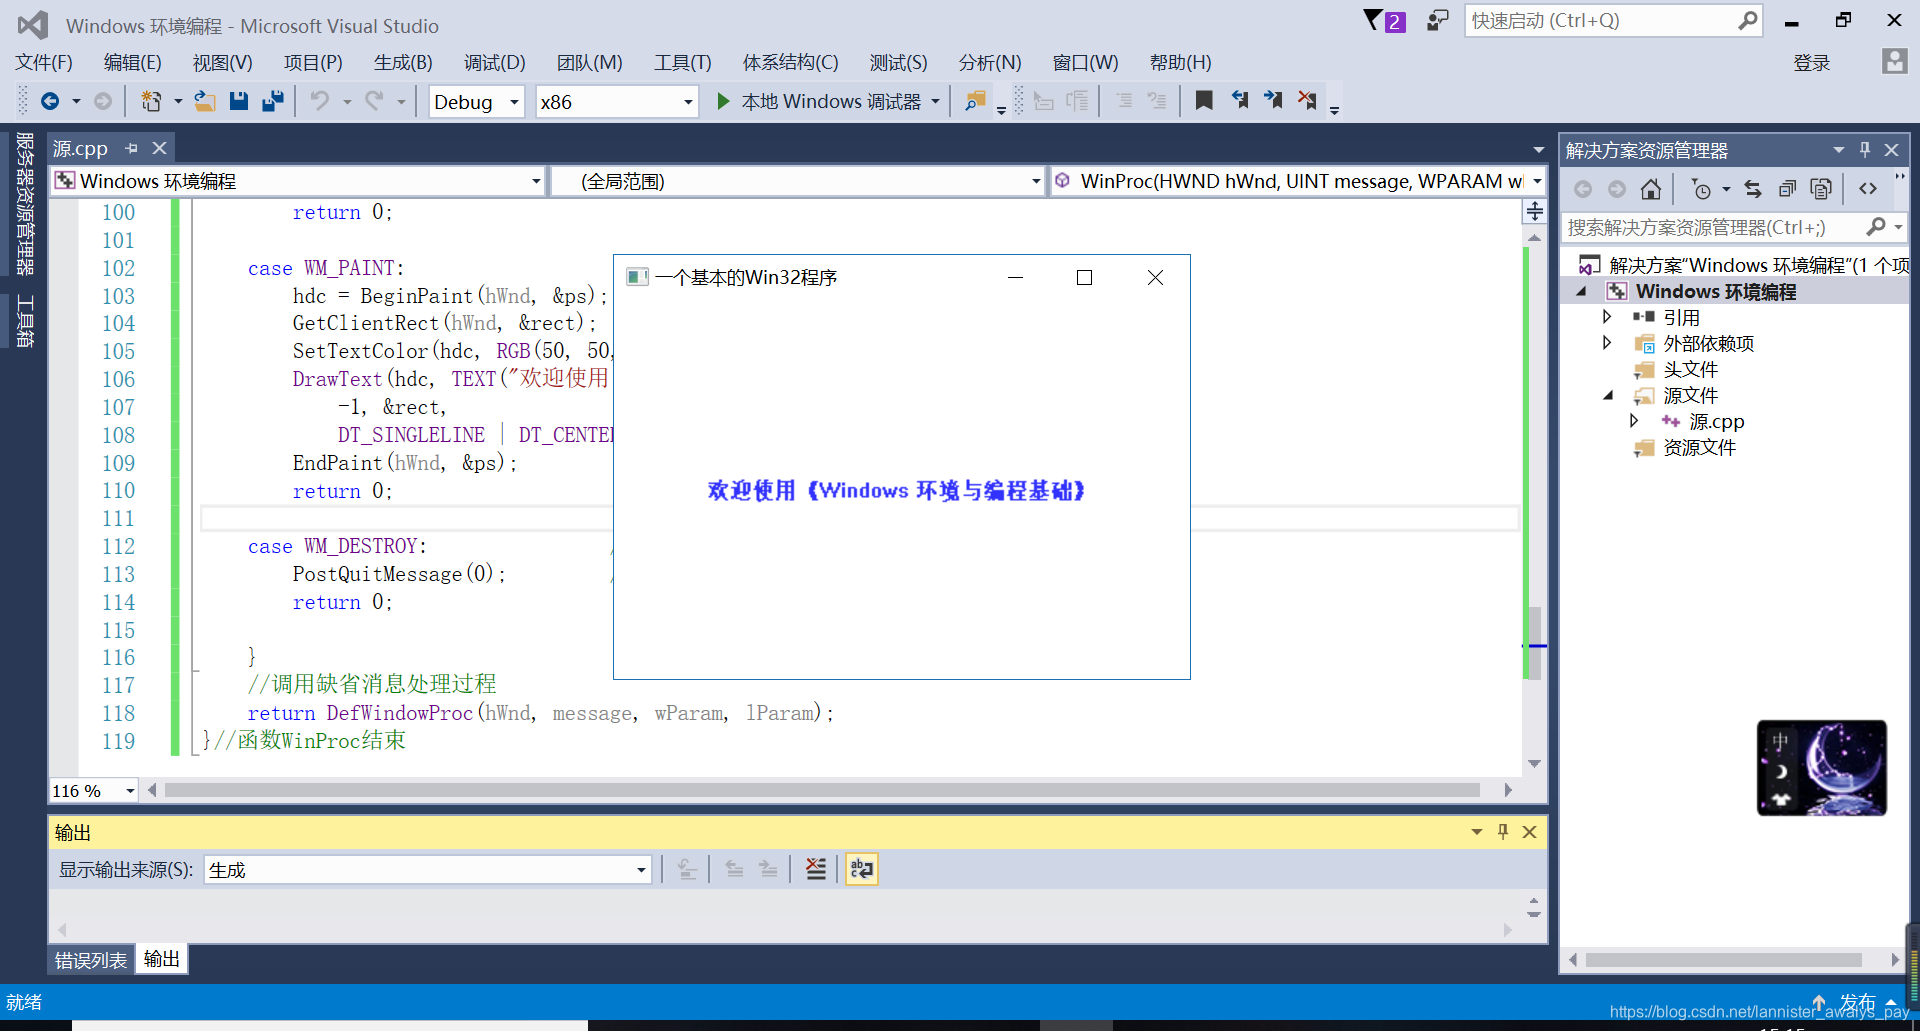The height and width of the screenshot is (1031, 1920).
Task: Click the Save All icon in toolbar
Action: click(x=272, y=100)
